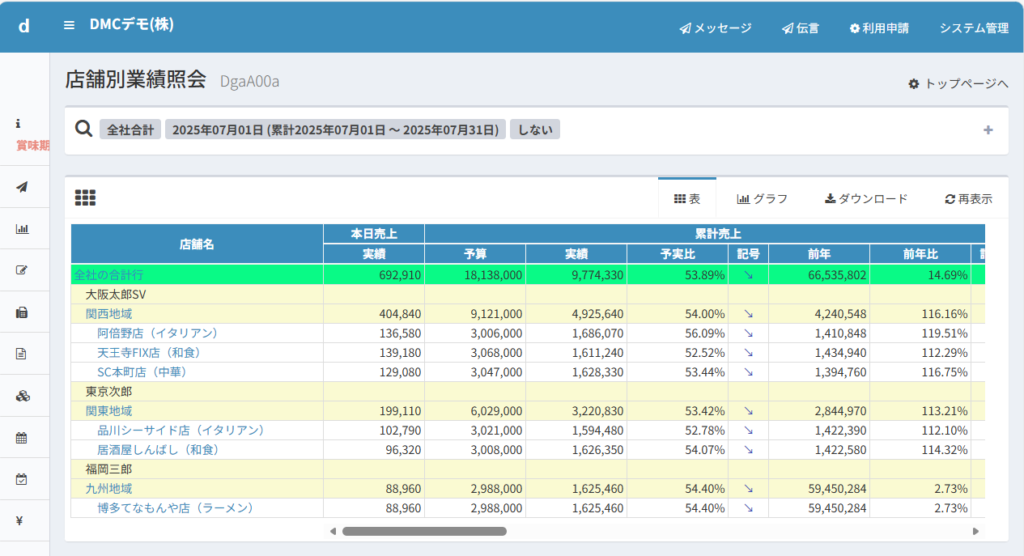
Task: Open the 阿倍野店（イタリアン） store link
Action: pyautogui.click(x=157, y=333)
